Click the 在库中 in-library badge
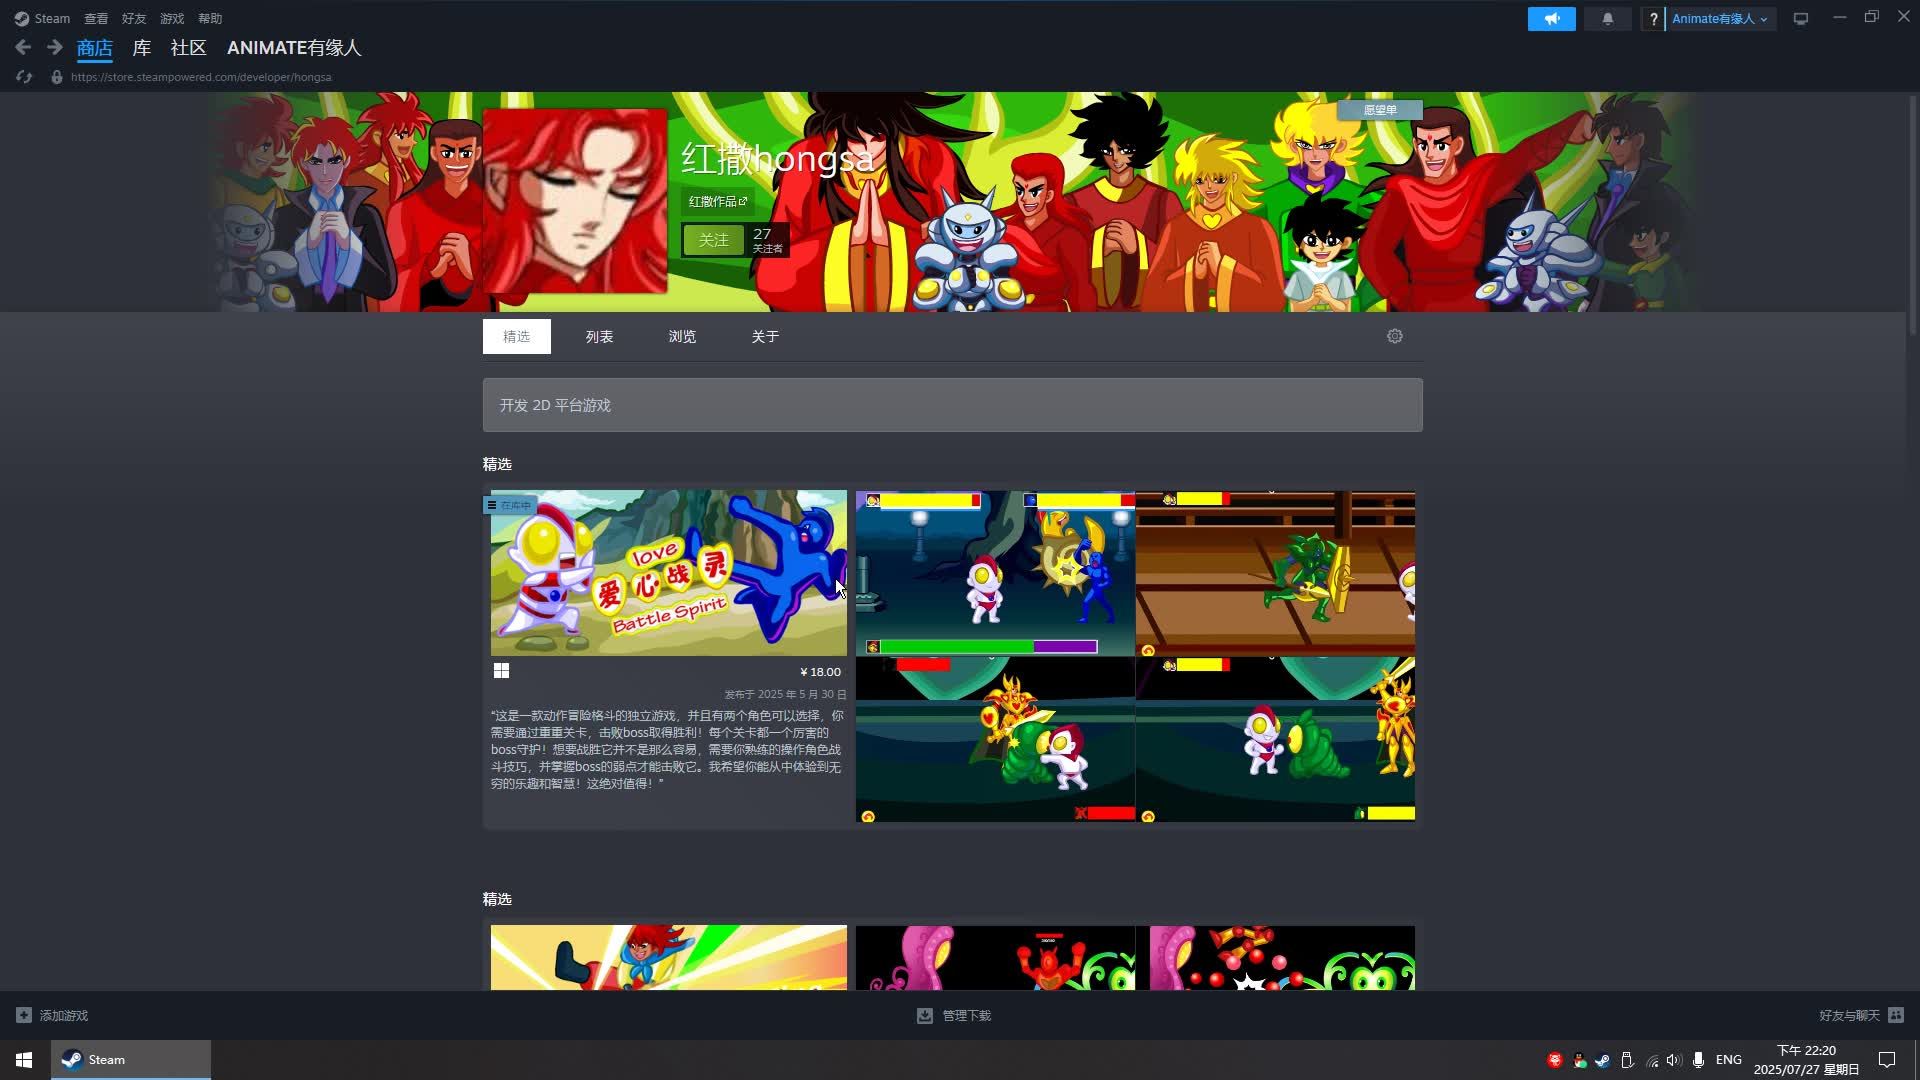Image resolution: width=1920 pixels, height=1080 pixels. coord(510,505)
